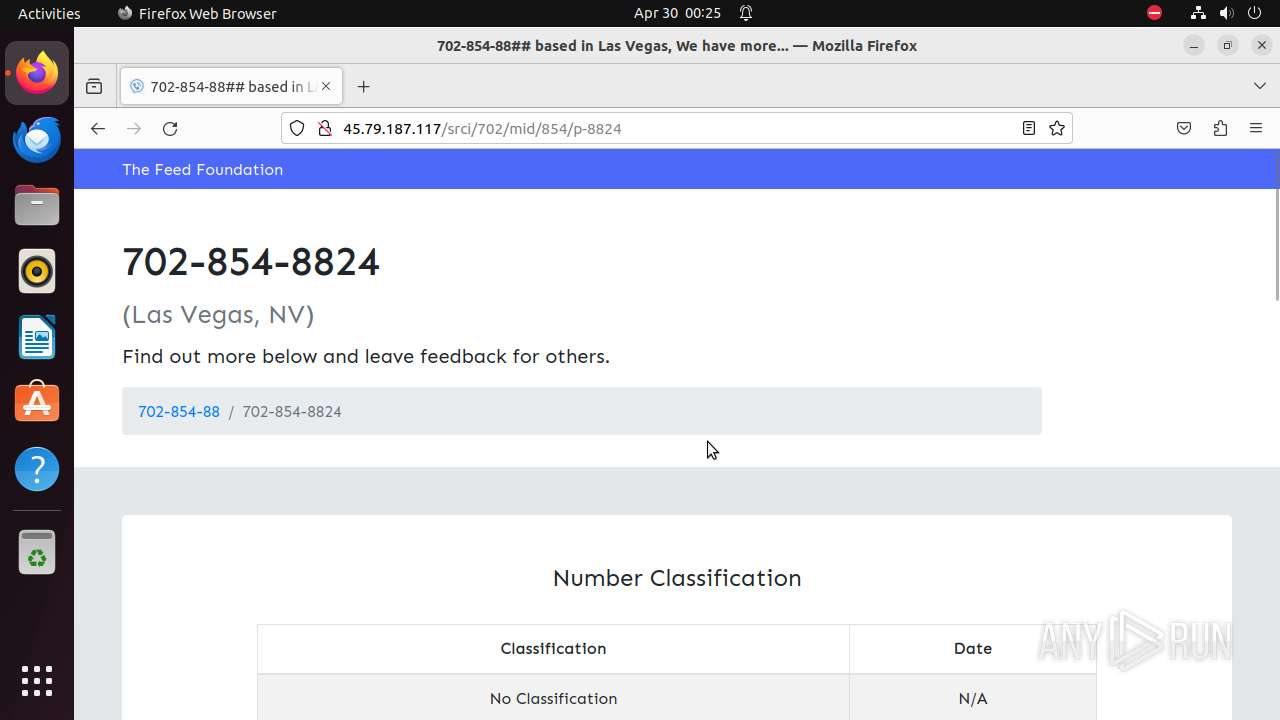
Task: Open a new tab with plus
Action: coord(363,86)
